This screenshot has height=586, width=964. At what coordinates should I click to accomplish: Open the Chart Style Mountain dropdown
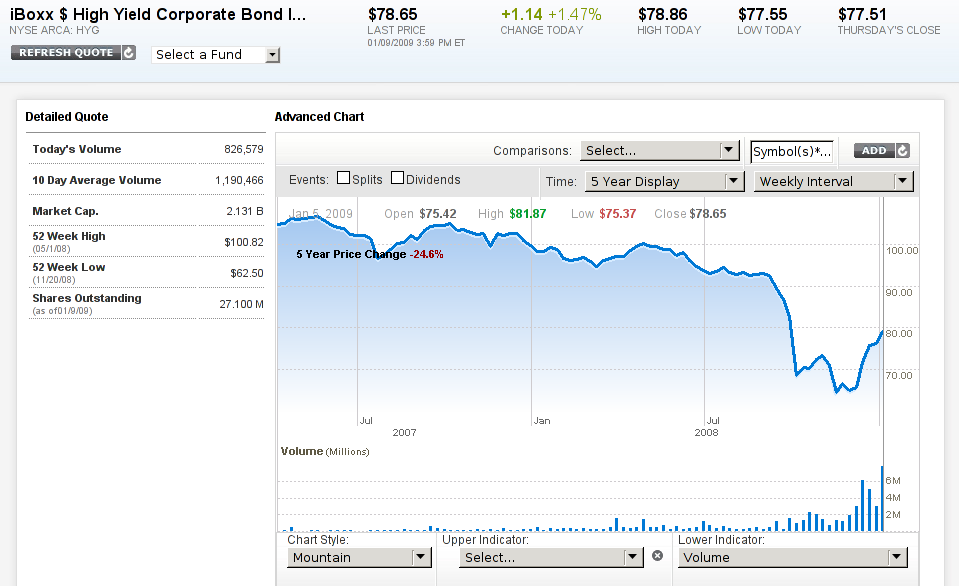[358, 557]
